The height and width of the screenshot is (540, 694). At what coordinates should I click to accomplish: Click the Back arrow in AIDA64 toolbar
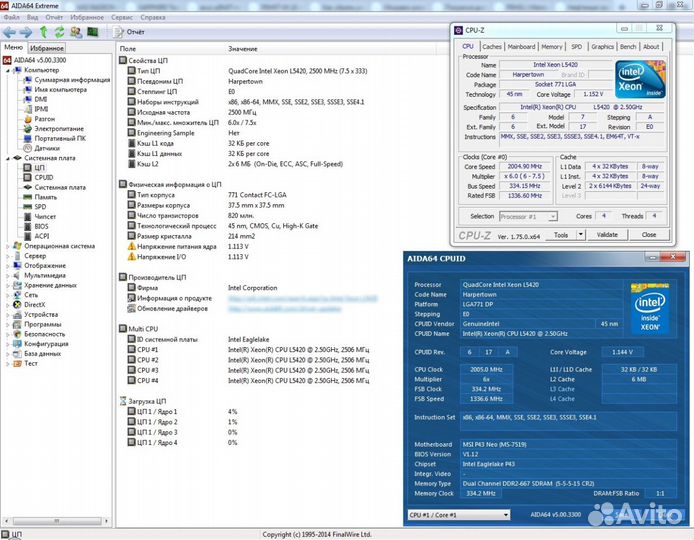(x=9, y=32)
